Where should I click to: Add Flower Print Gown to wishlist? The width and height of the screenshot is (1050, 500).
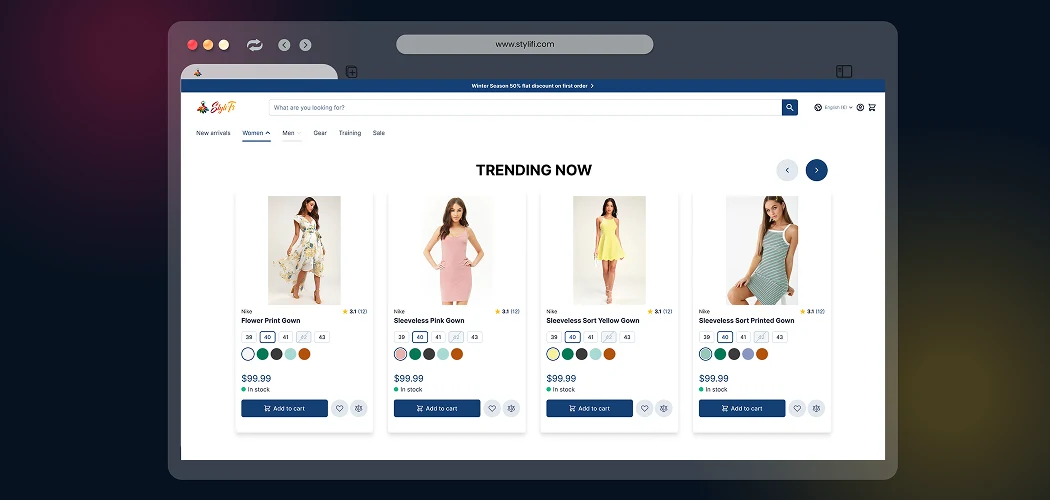pyautogui.click(x=339, y=408)
